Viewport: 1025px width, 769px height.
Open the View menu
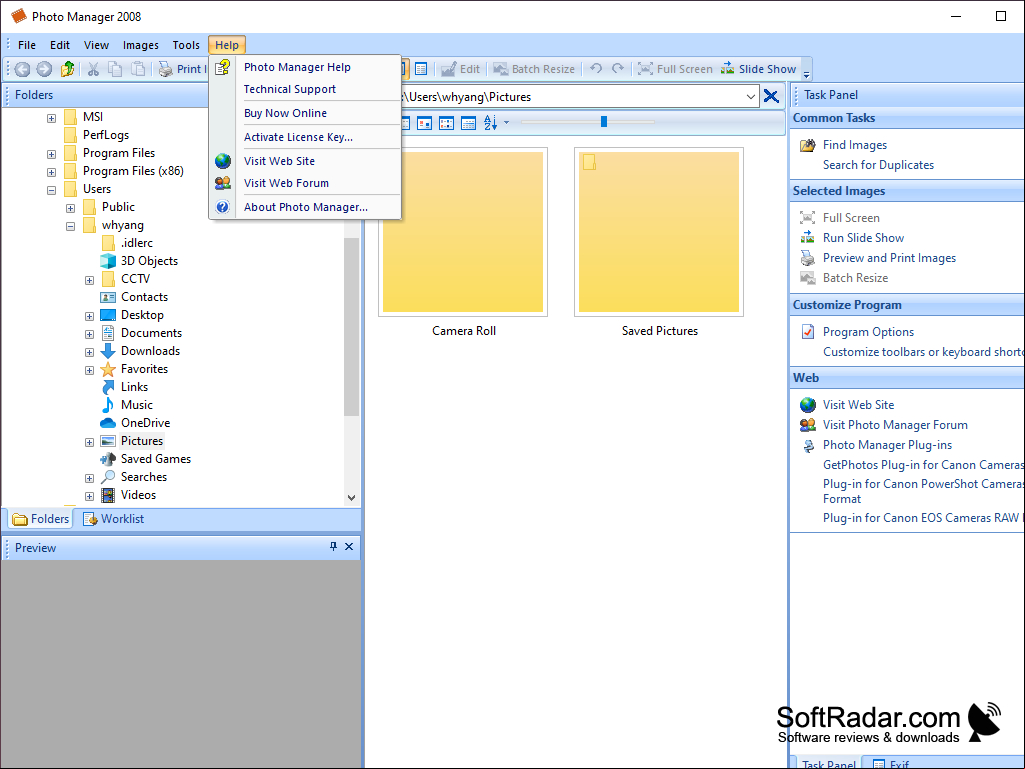96,45
